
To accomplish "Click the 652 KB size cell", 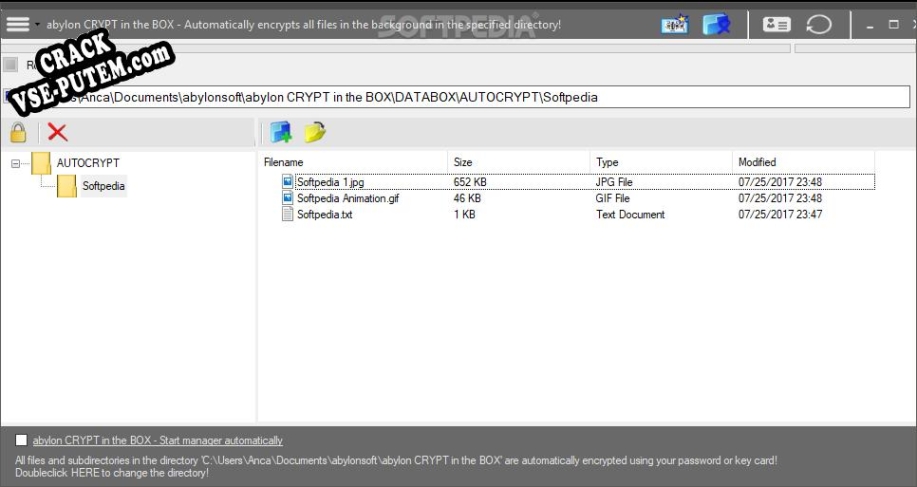I will pos(470,182).
